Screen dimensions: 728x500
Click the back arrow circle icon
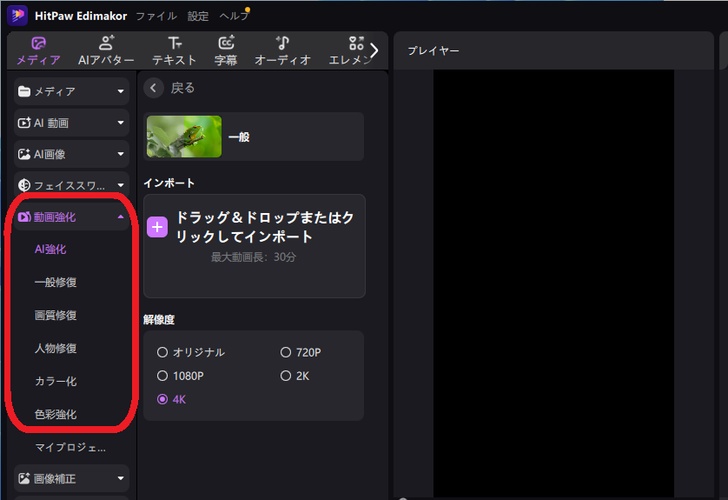tap(153, 88)
